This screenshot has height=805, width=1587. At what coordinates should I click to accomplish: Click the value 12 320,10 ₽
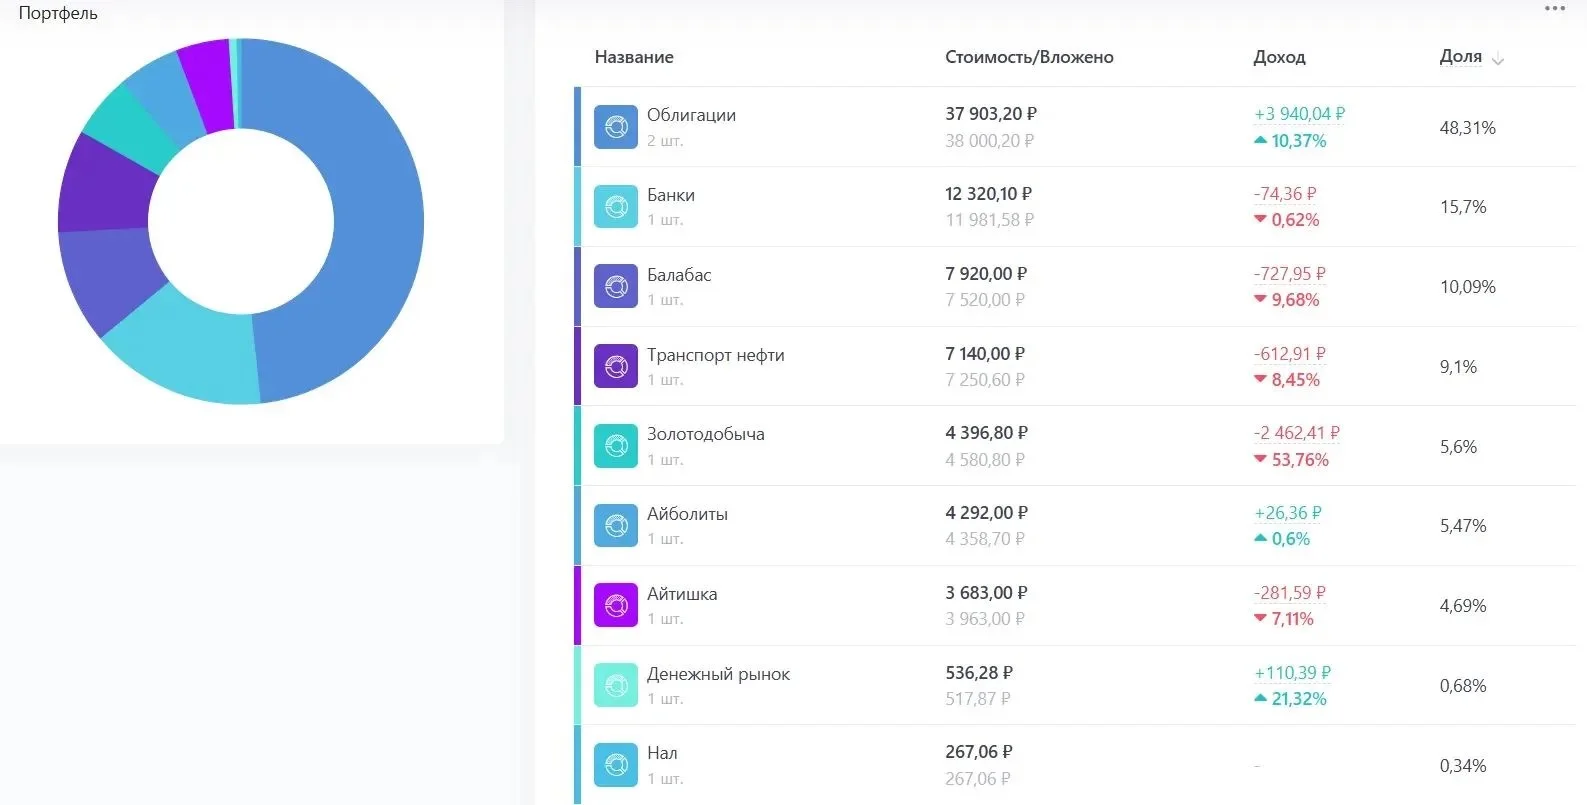pos(988,194)
